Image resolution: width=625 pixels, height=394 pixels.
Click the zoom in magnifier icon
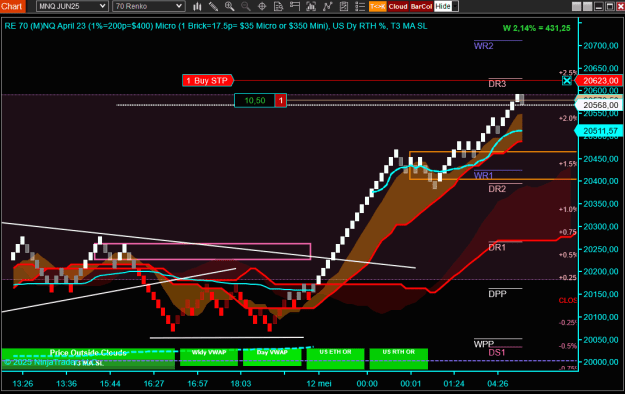(x=229, y=6)
